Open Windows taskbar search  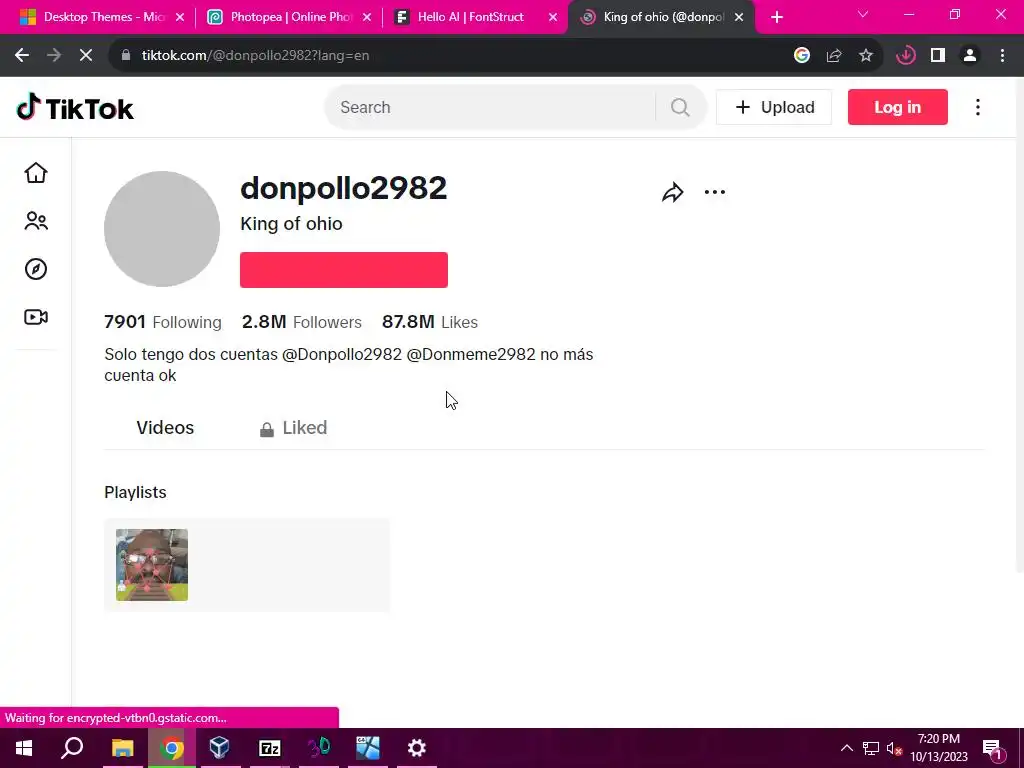(x=72, y=748)
